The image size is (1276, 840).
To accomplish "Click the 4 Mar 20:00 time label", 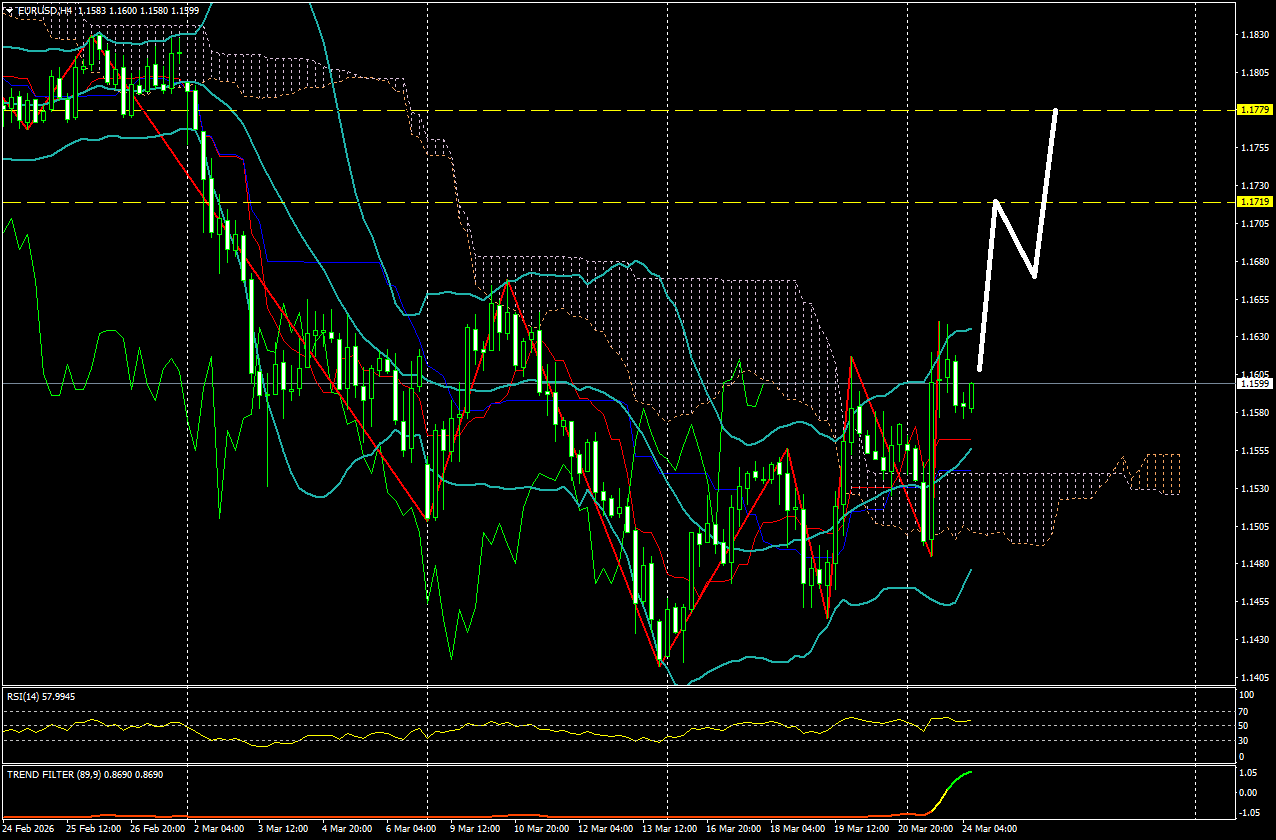I will click(348, 829).
